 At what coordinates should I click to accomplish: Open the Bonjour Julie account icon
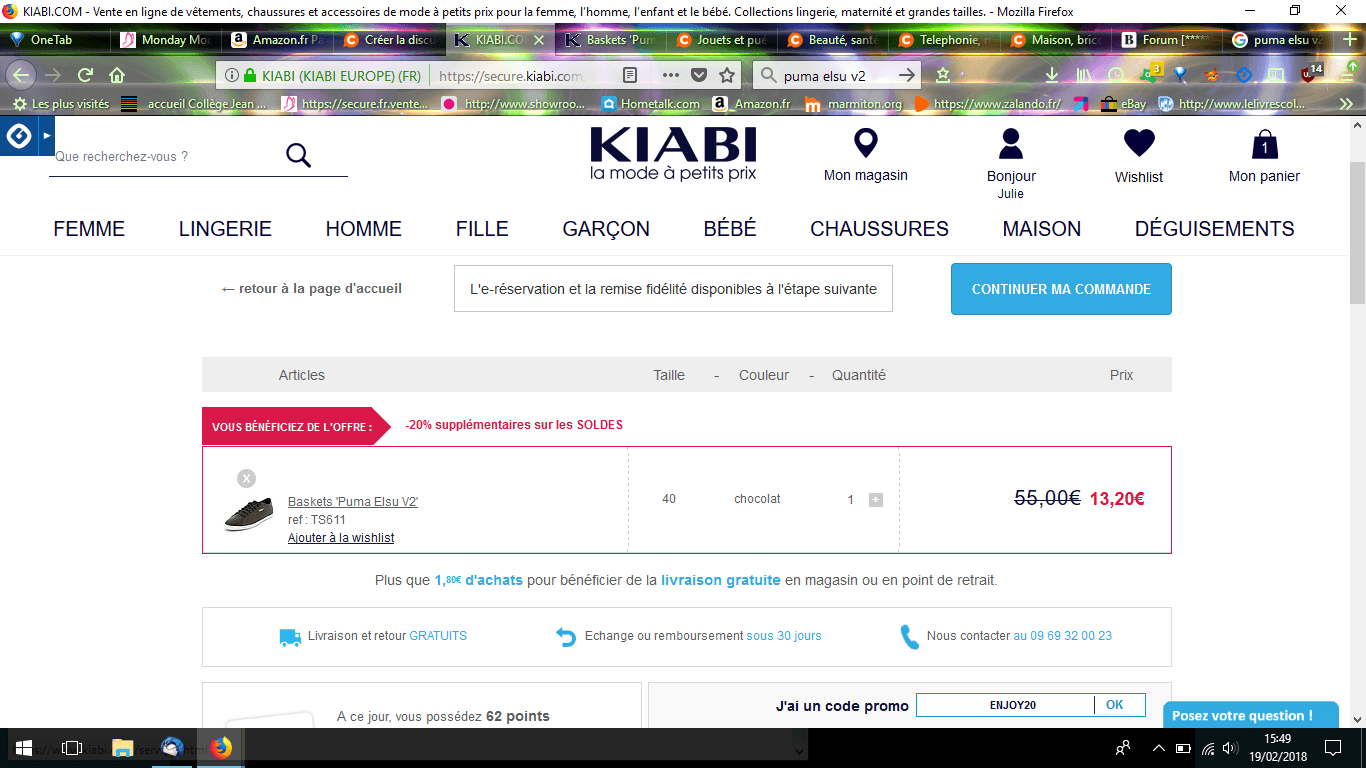tap(1011, 145)
